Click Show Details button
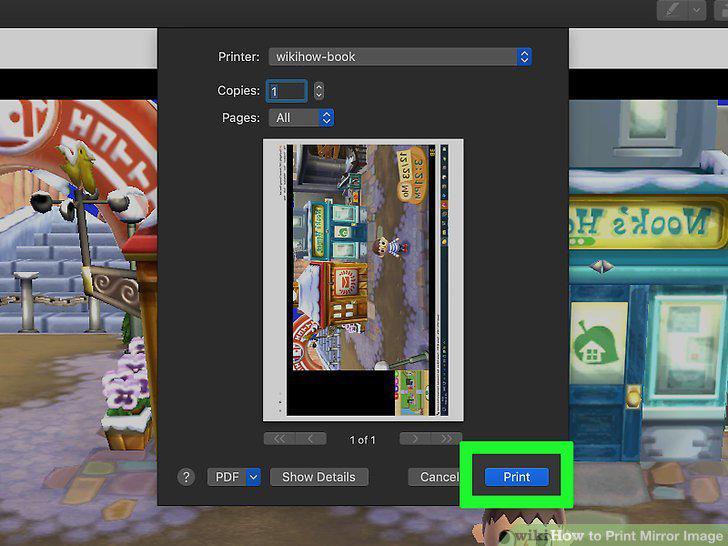 point(319,477)
